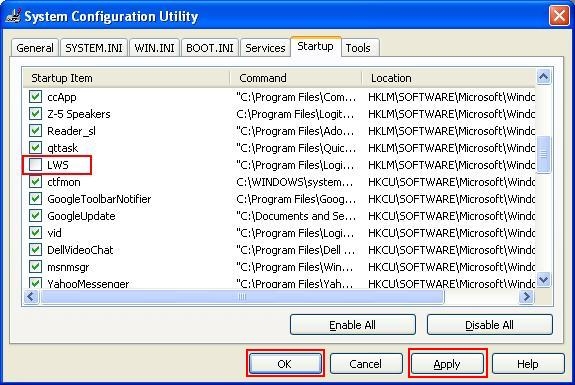575x385 pixels.
Task: Enable the LWS startup item checkbox
Action: [35, 165]
